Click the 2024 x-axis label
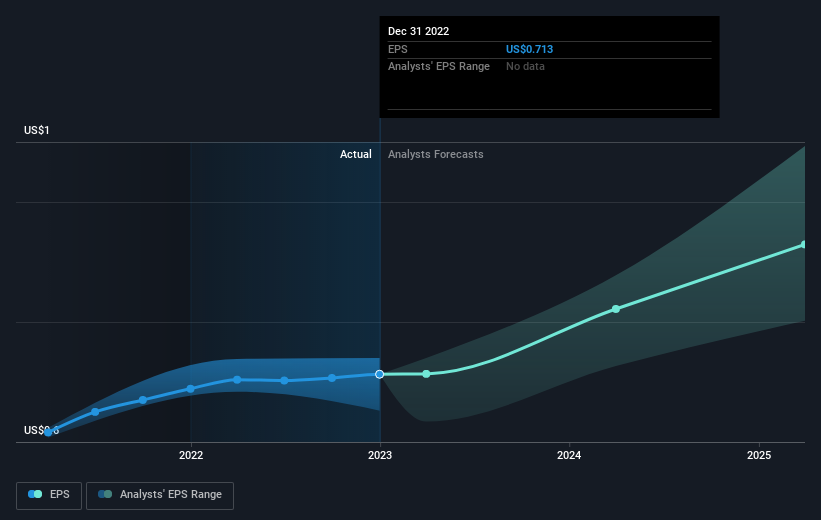This screenshot has width=821, height=520. (x=569, y=455)
